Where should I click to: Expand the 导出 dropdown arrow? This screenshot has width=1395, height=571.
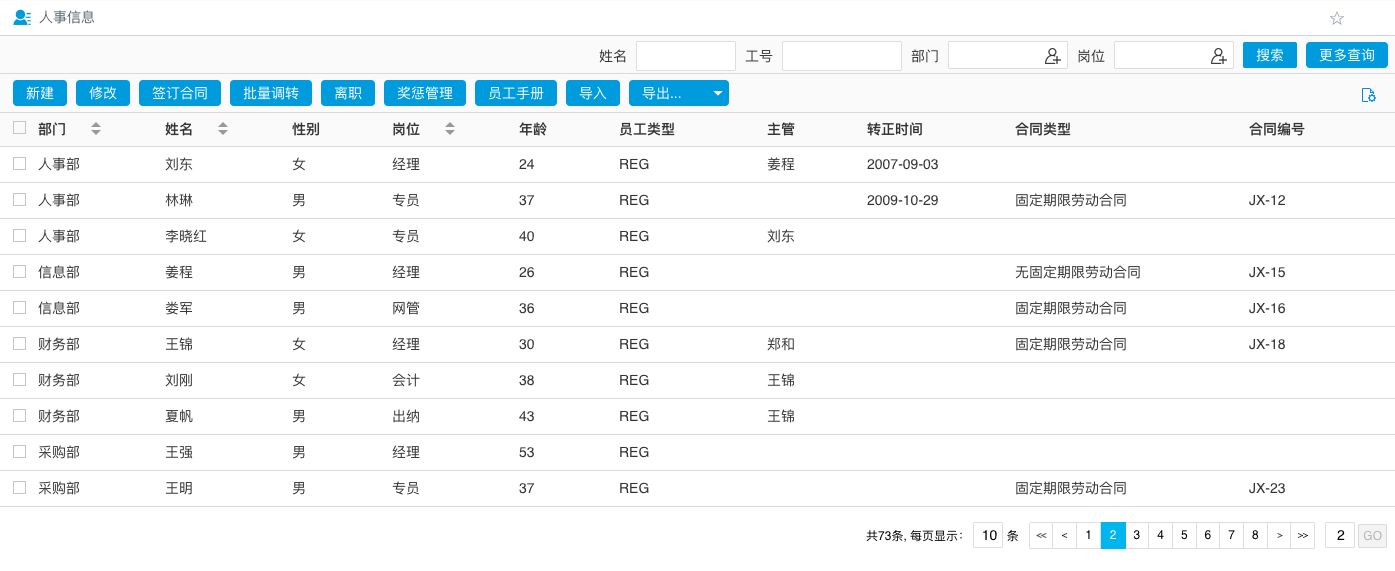coord(717,93)
